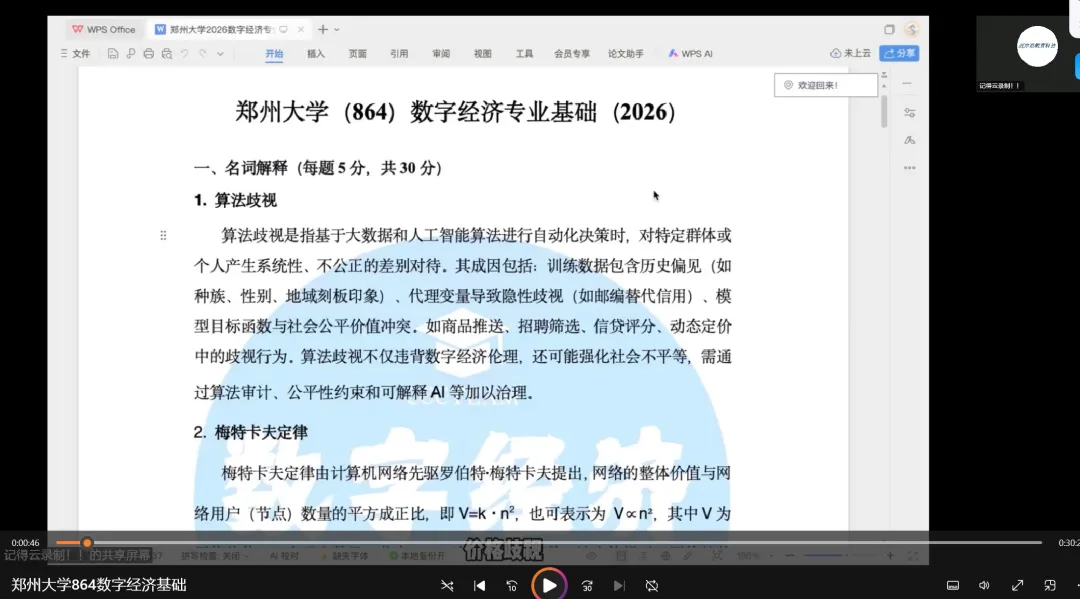Image resolution: width=1080 pixels, height=599 pixels.
Task: Select the 页面 ribbon tab
Action: [x=357, y=54]
